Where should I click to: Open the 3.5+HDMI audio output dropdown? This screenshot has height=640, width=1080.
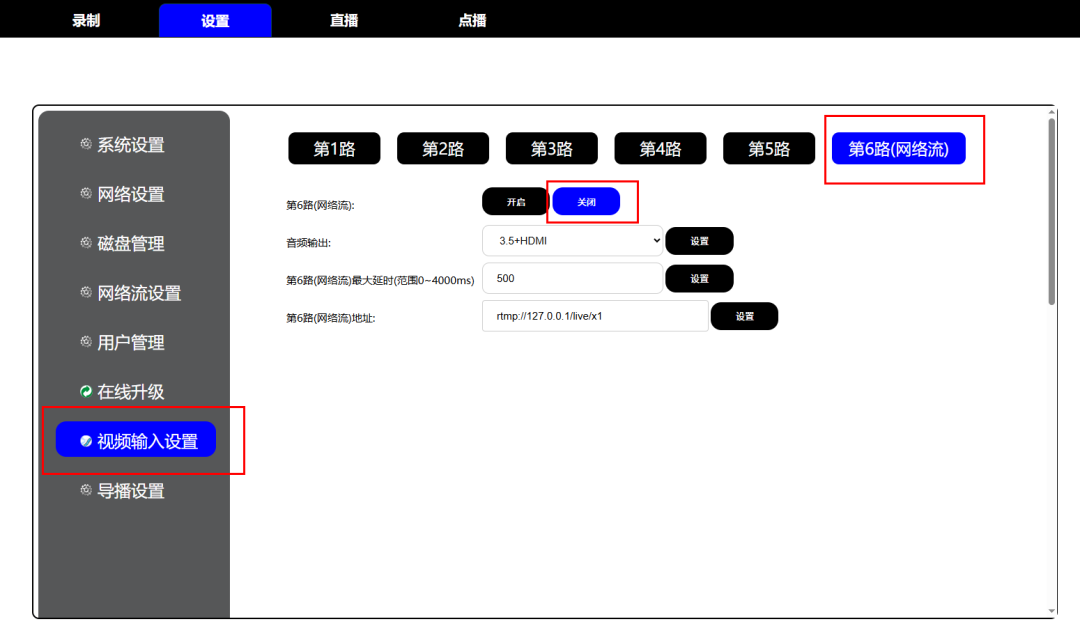[x=571, y=240]
